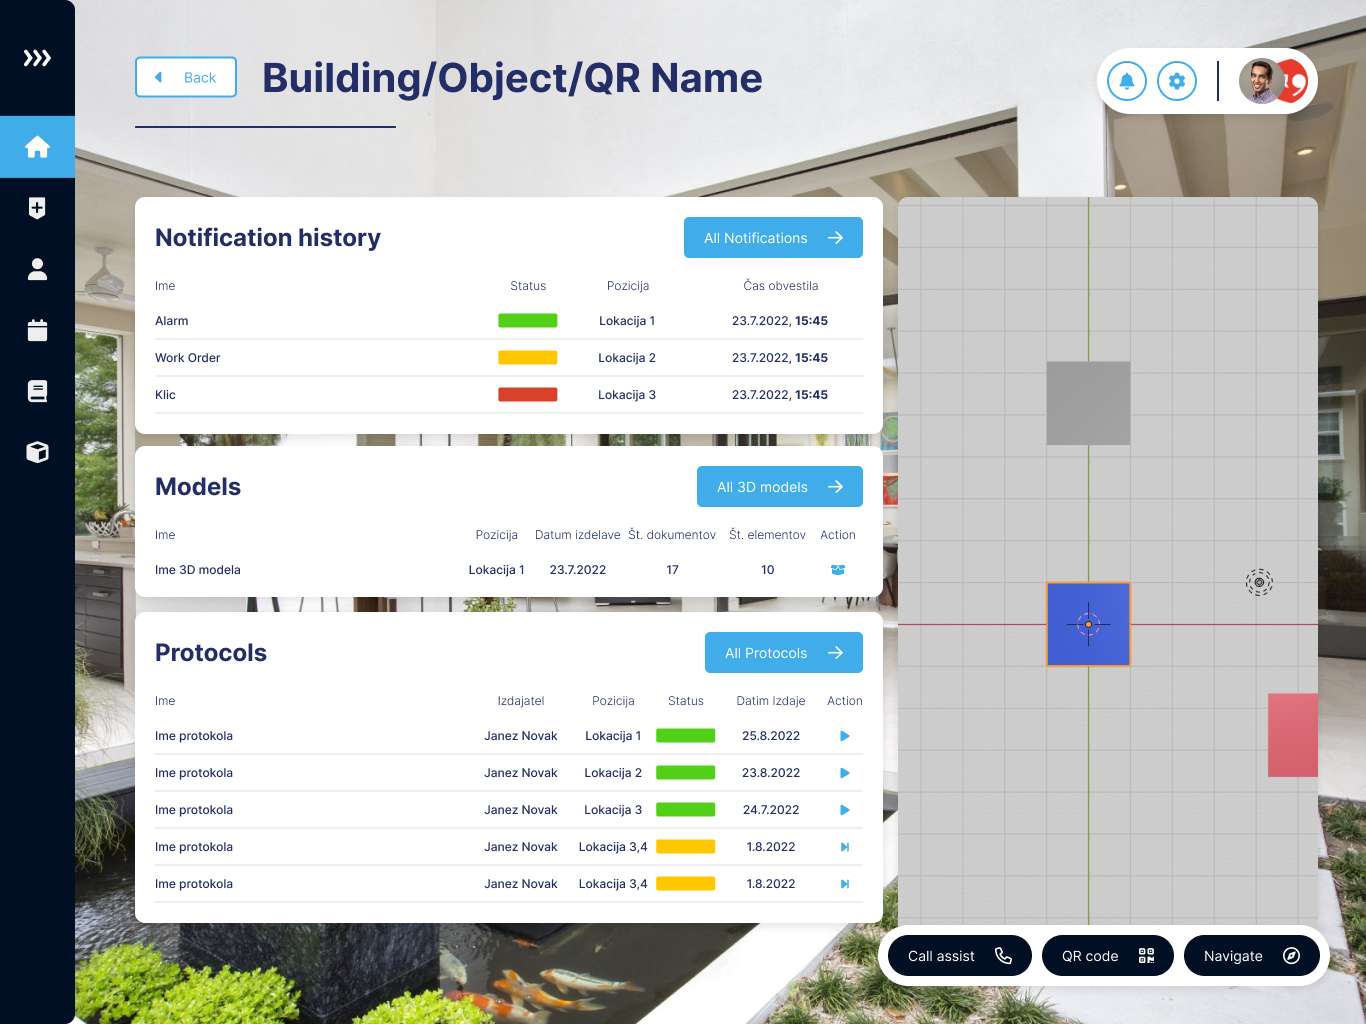Open All Notifications

coord(773,238)
